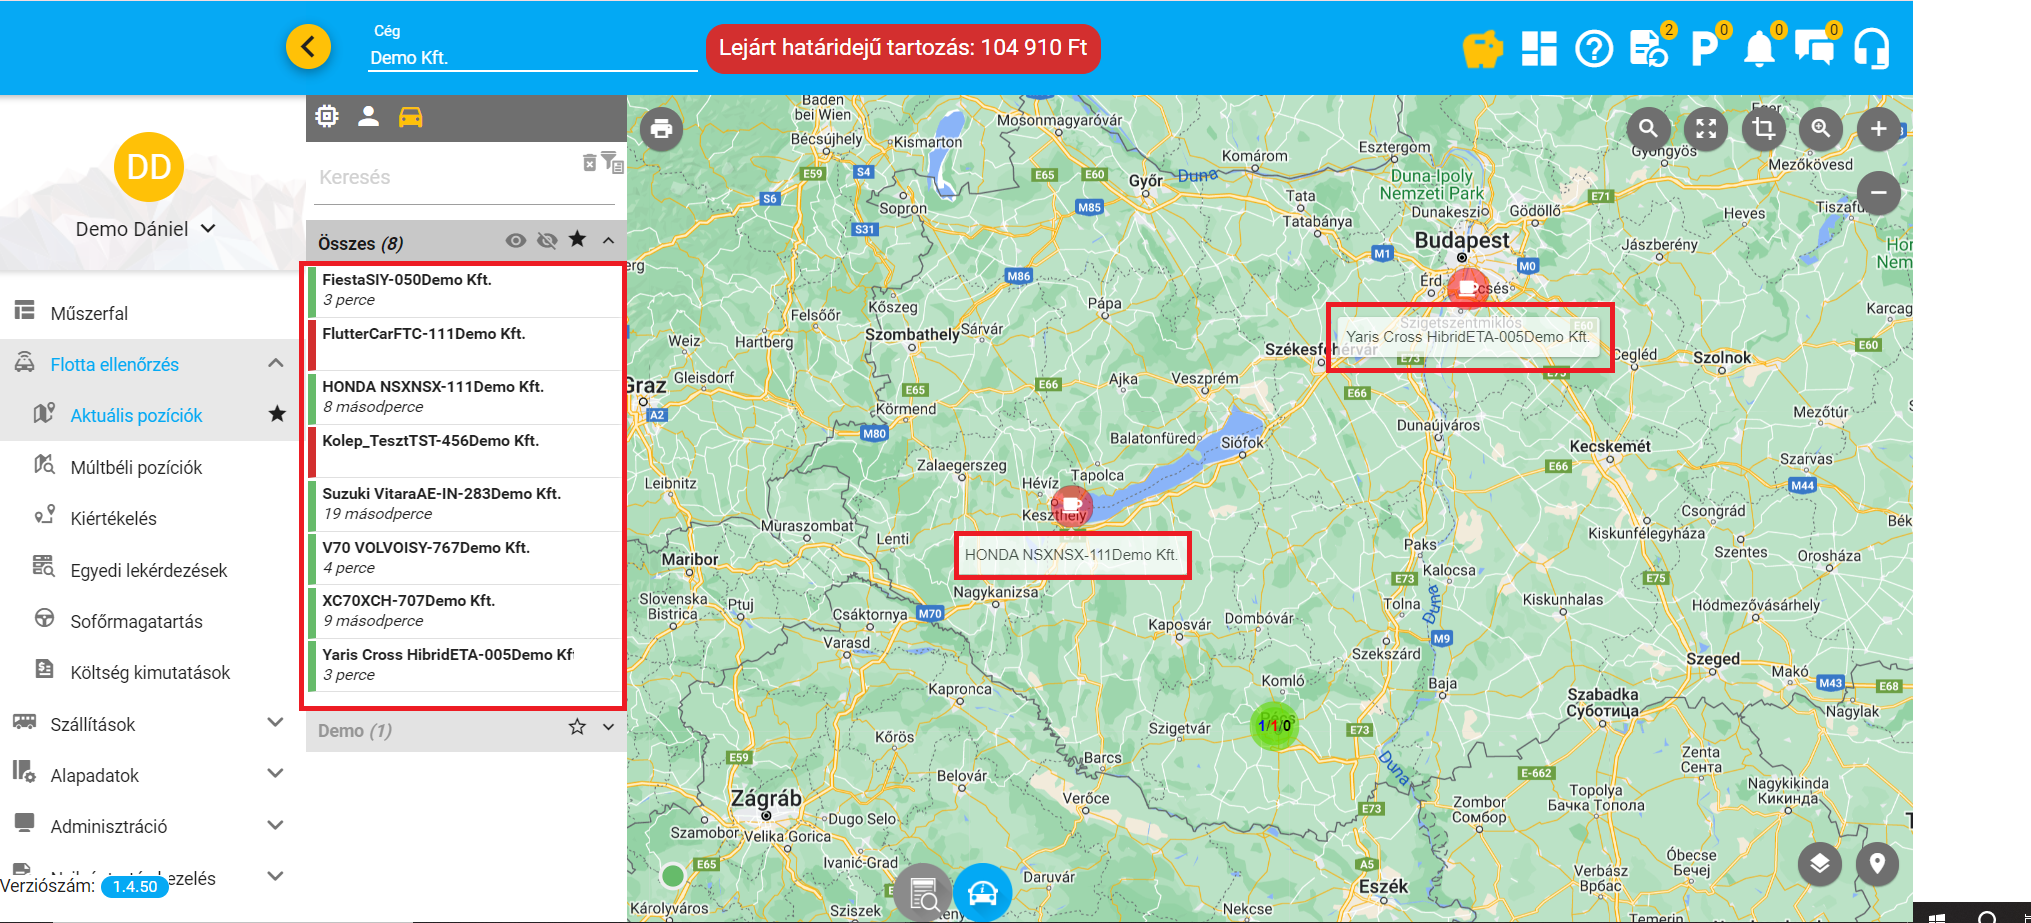Collapse the Összes vehicle group
2031x923 pixels.
pos(608,241)
